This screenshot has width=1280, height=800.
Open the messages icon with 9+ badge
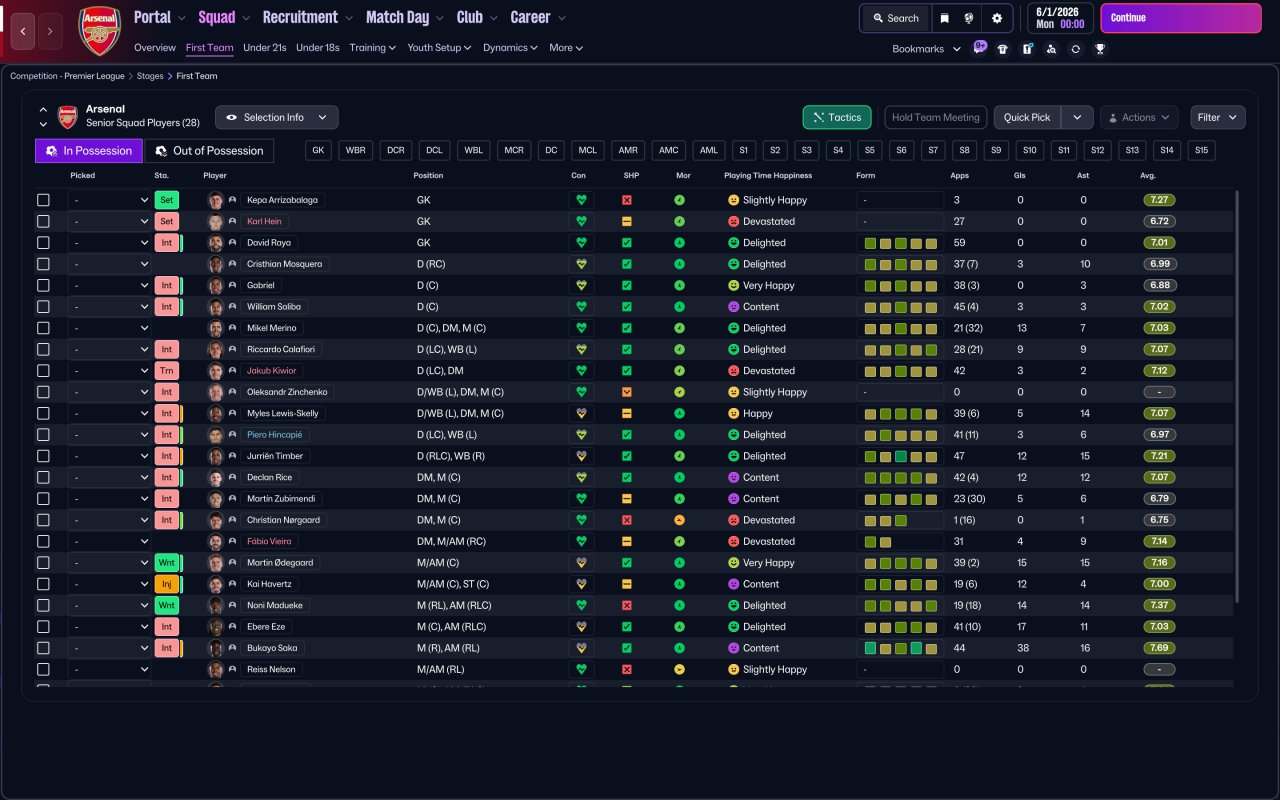tap(979, 48)
